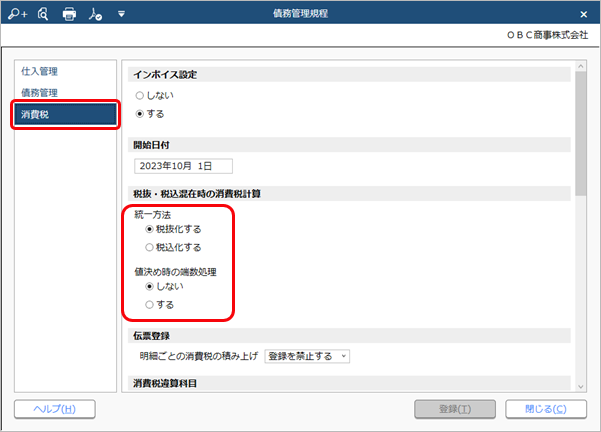This screenshot has width=601, height=432.
Task: Click the 開始日付 date field
Action: point(183,166)
